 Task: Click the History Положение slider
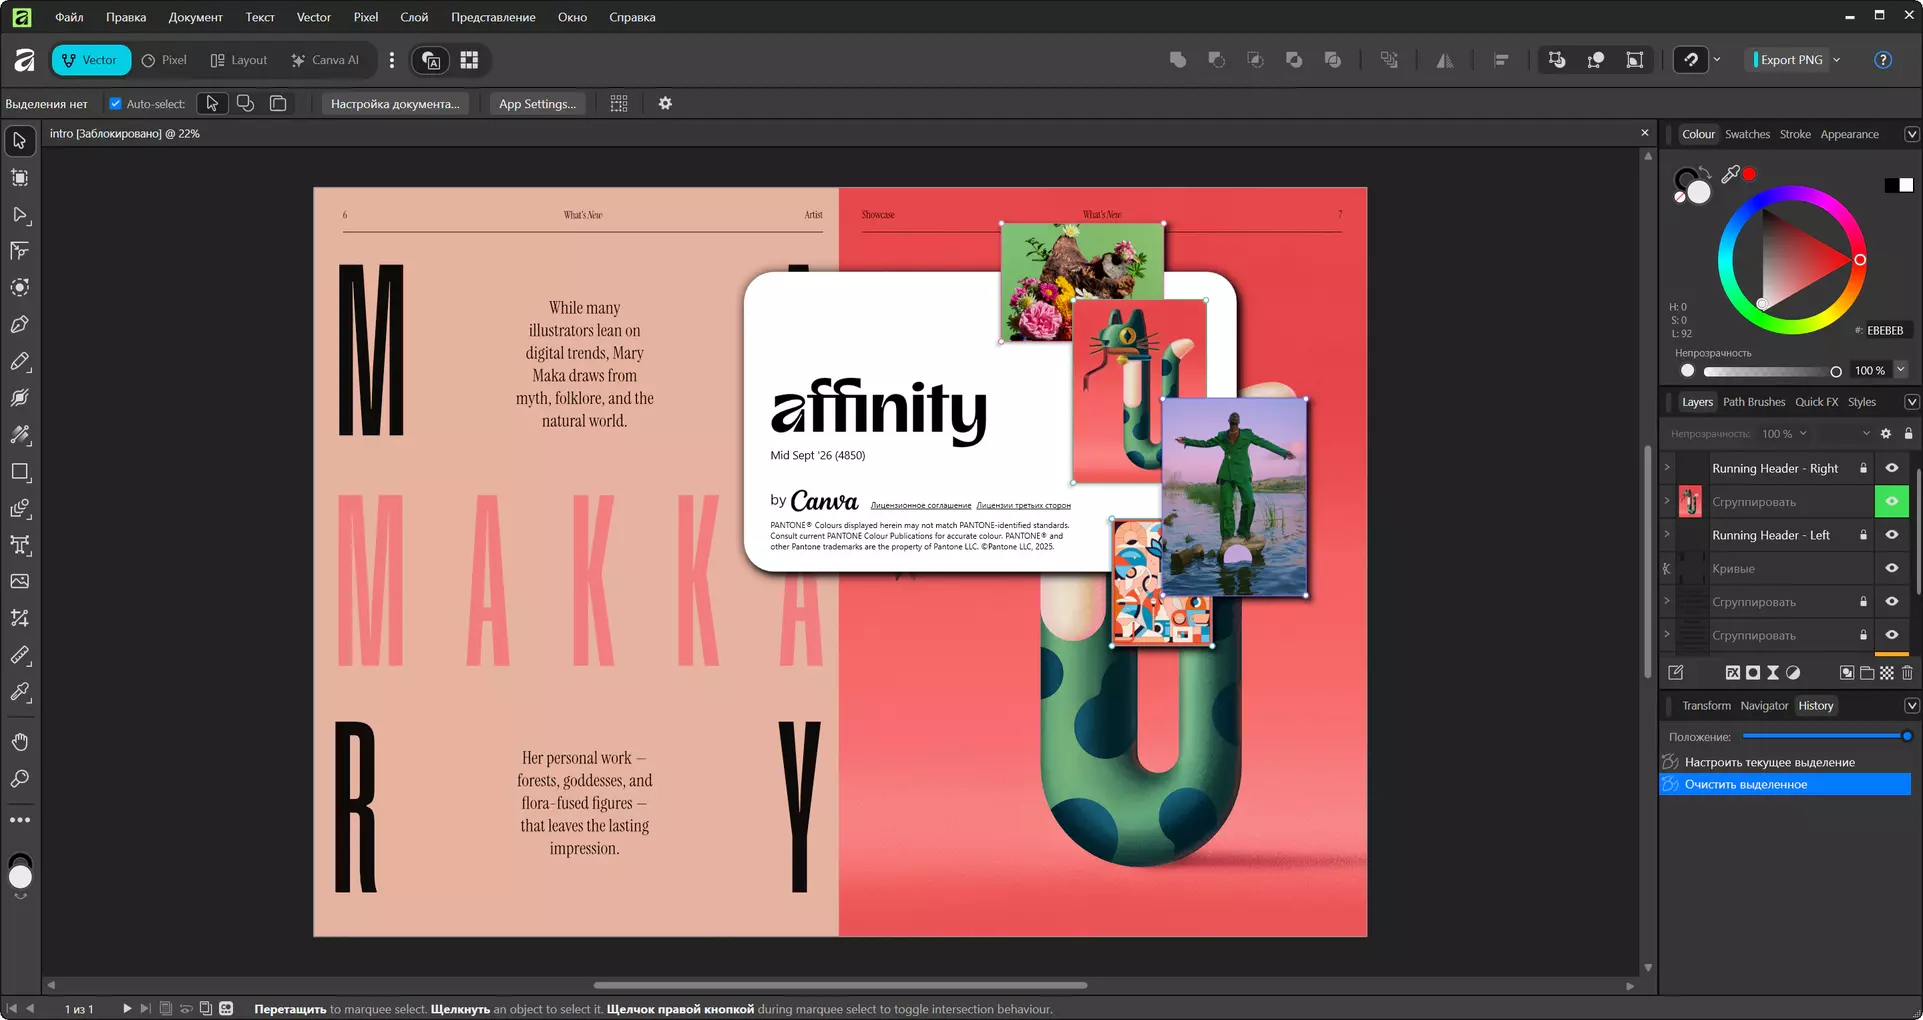pos(1826,736)
